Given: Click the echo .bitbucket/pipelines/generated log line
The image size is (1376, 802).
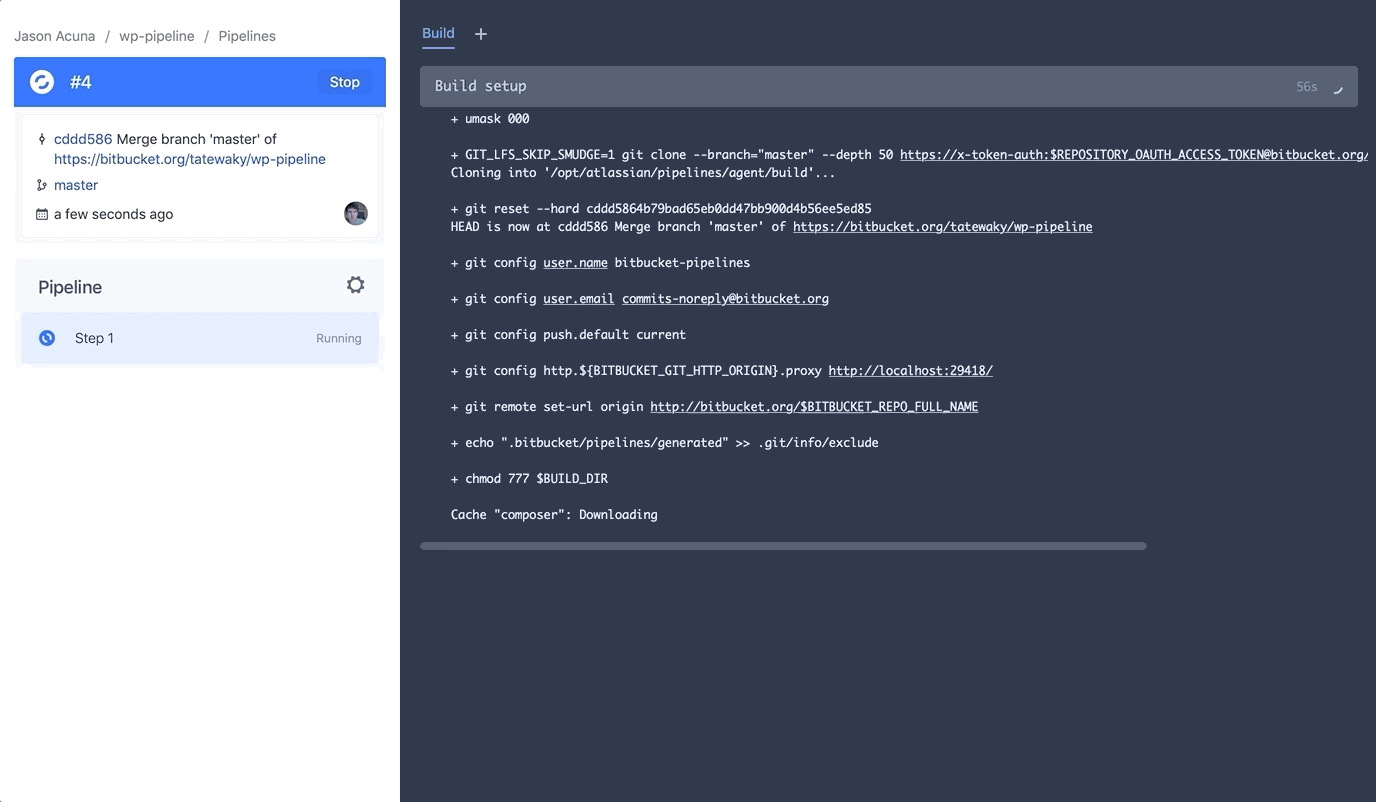Looking at the screenshot, I should pos(665,443).
